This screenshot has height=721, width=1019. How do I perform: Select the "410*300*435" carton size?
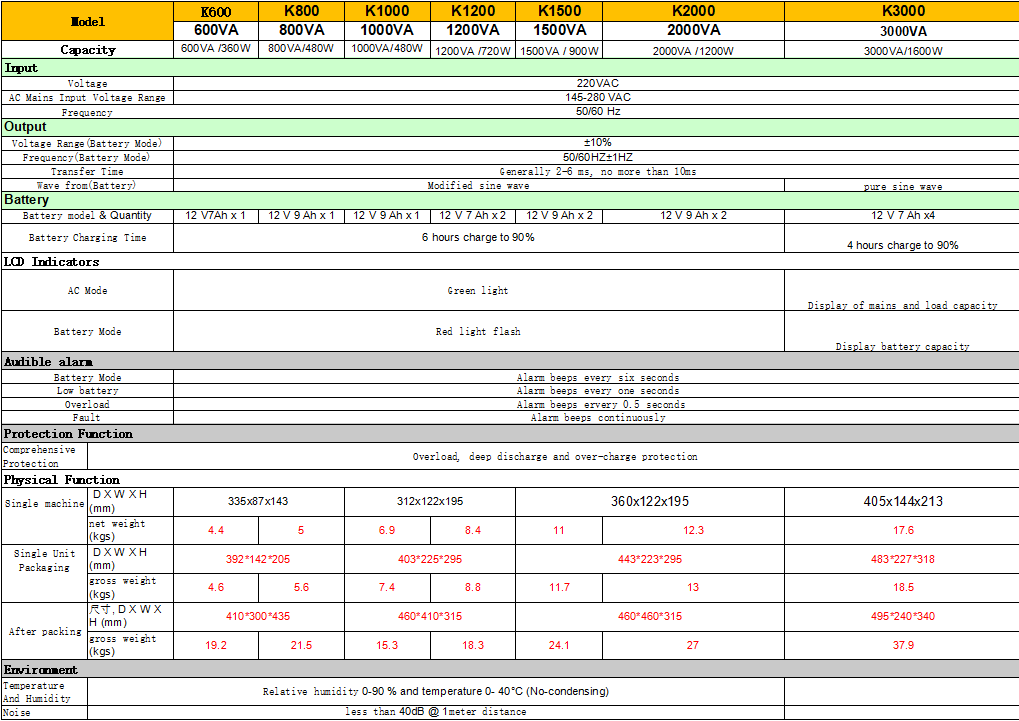pyautogui.click(x=258, y=616)
